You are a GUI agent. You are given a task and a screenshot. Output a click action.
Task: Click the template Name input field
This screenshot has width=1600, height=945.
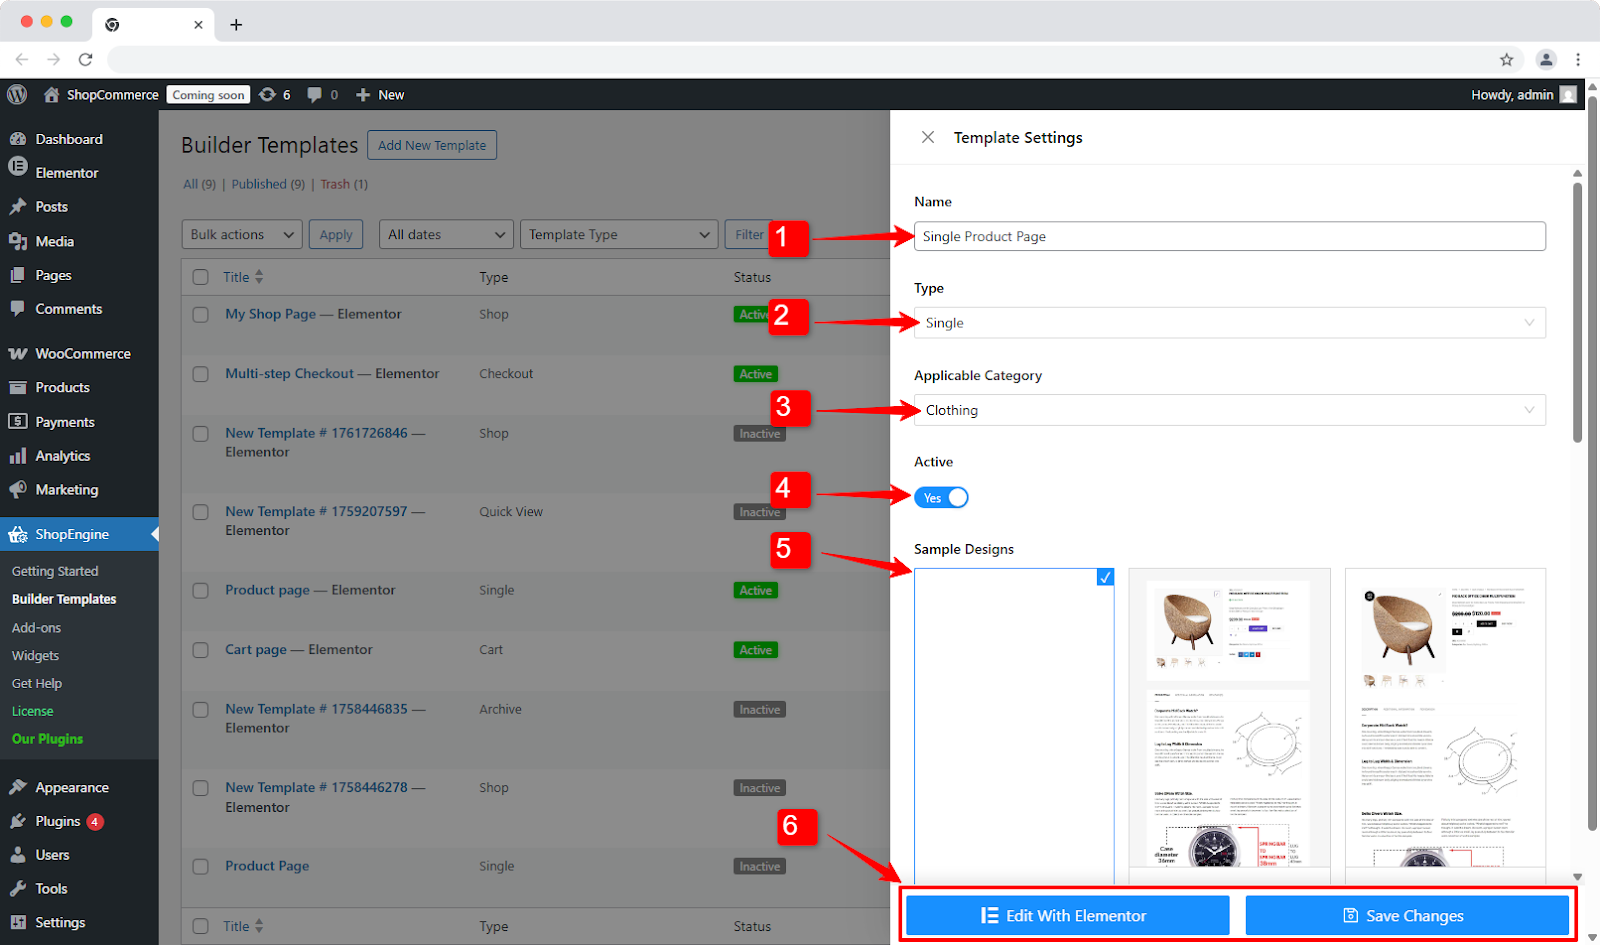(x=1229, y=237)
